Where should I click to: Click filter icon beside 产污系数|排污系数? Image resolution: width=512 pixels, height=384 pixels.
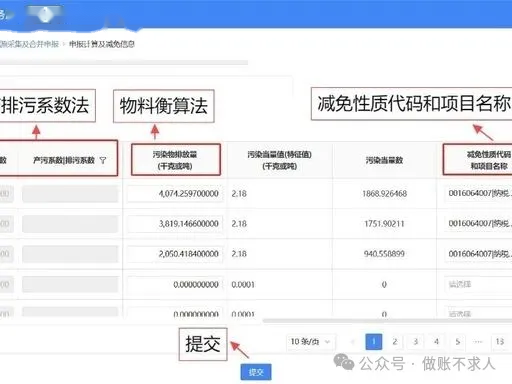tap(103, 160)
